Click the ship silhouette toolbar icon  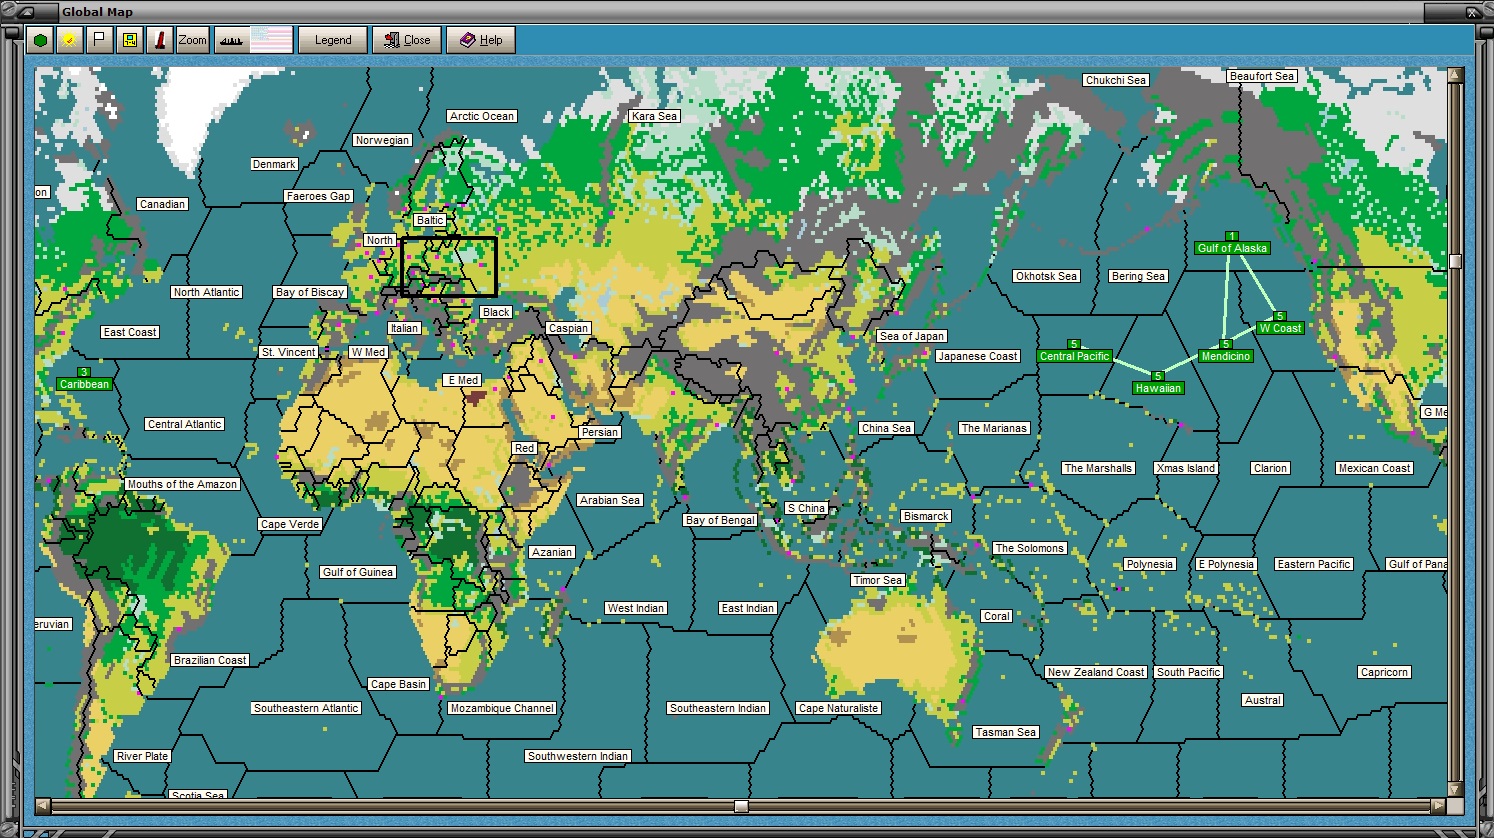click(x=231, y=40)
